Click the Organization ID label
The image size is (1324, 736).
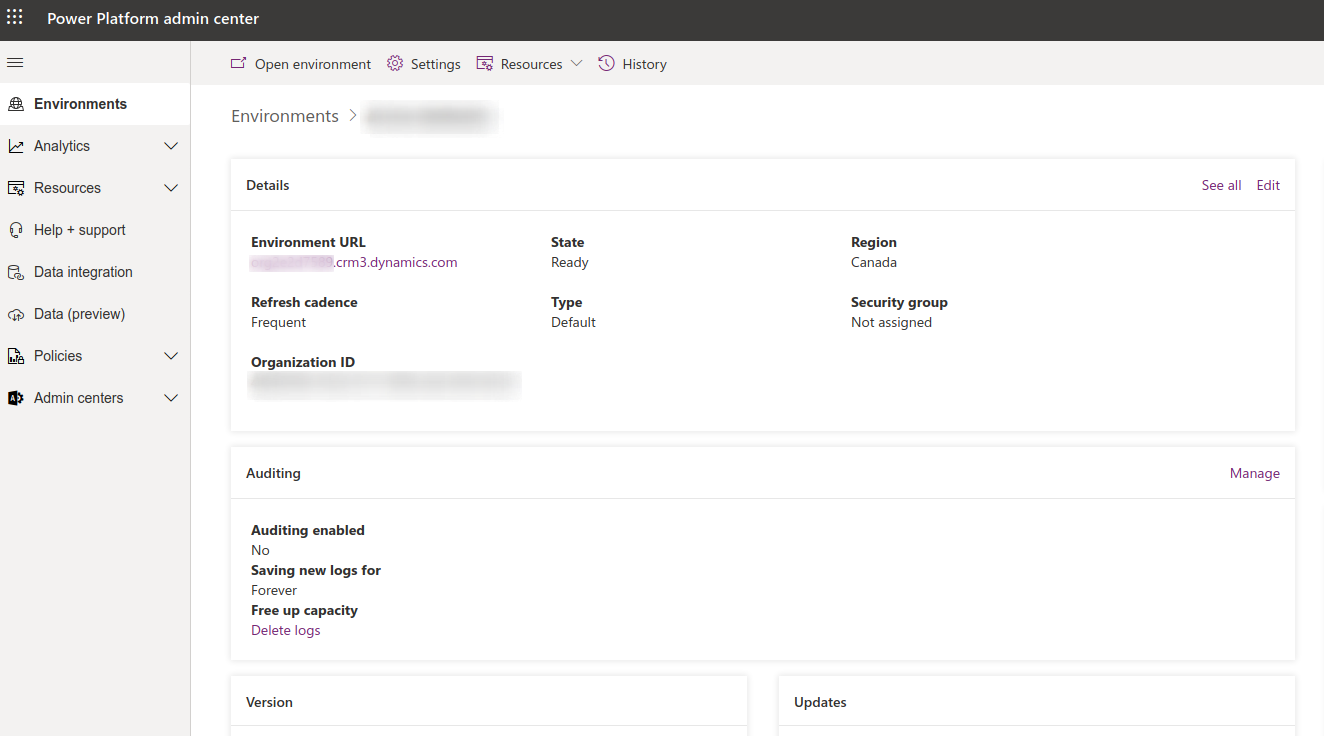(303, 362)
